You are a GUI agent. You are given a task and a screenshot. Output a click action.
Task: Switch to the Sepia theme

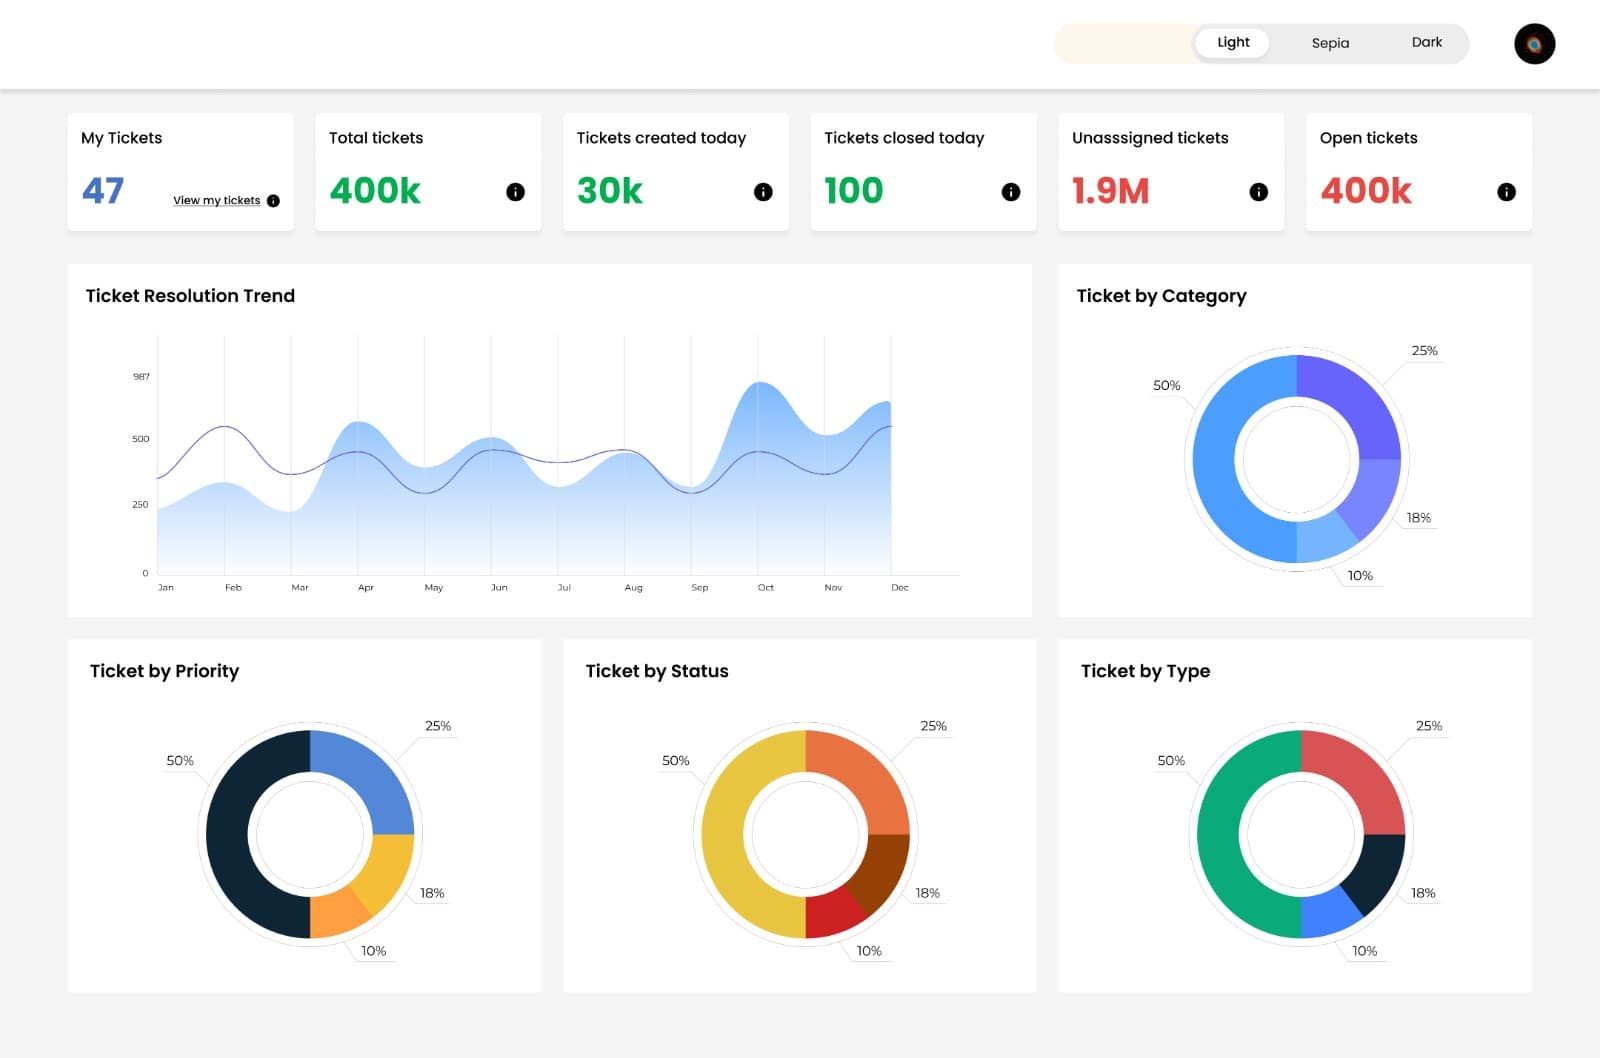tap(1330, 43)
